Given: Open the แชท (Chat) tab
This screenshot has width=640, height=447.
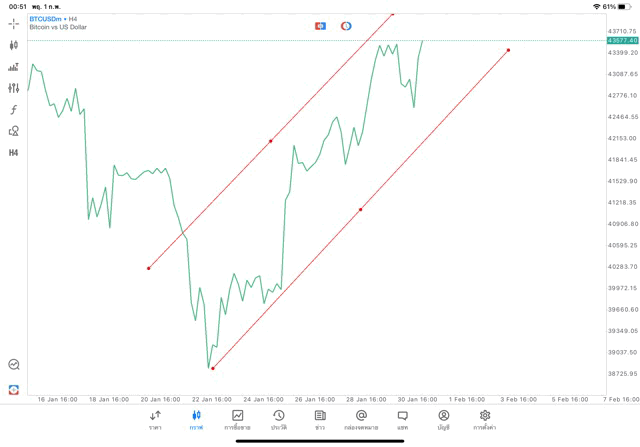Looking at the screenshot, I should [402, 419].
